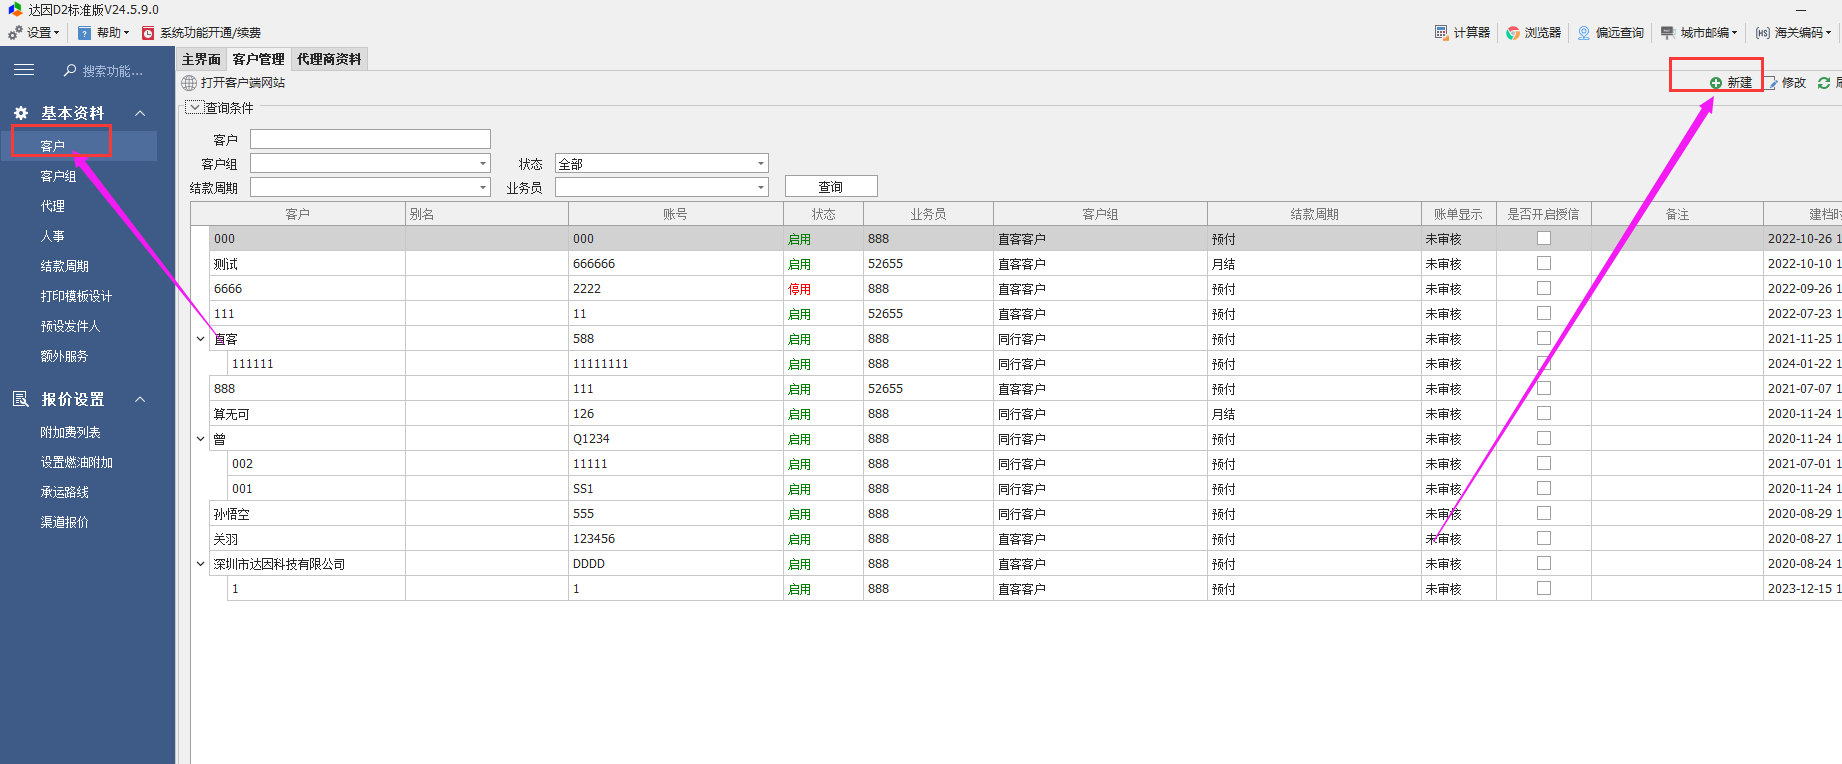1842x764 pixels.
Task: Switch to the 代理商资料 tab
Action: (329, 59)
